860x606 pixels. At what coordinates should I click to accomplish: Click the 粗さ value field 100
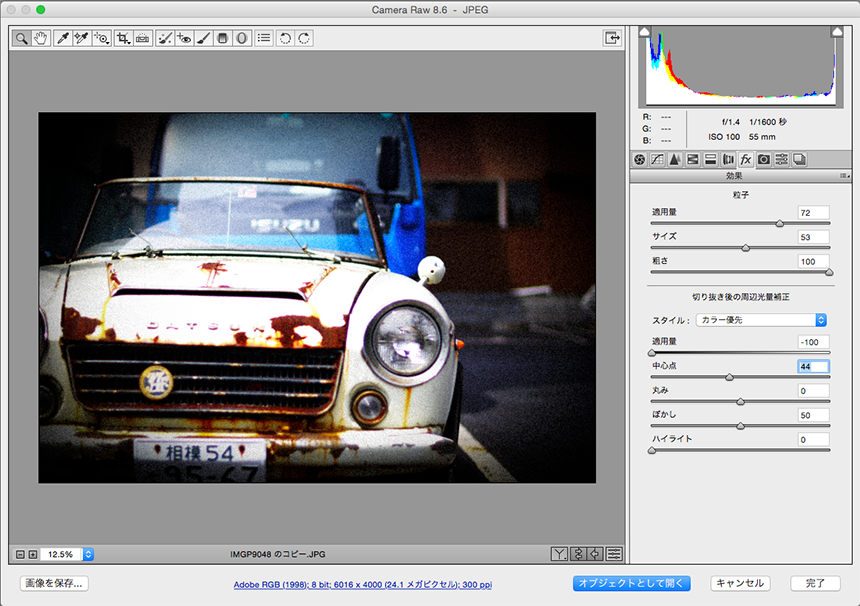(x=813, y=262)
